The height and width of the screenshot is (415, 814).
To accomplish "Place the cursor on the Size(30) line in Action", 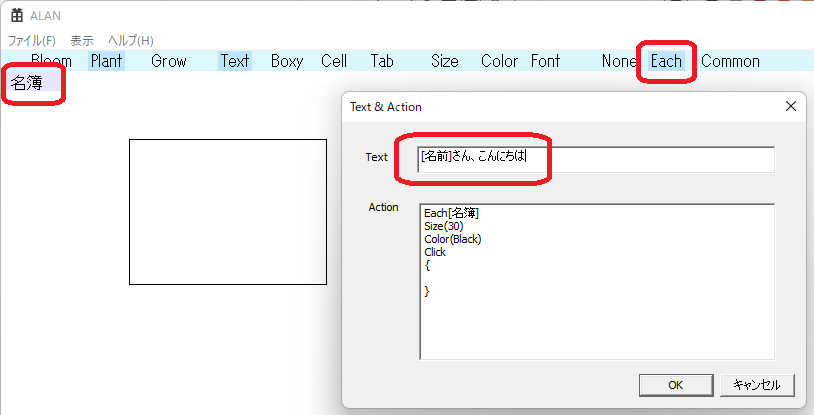I will [x=443, y=226].
